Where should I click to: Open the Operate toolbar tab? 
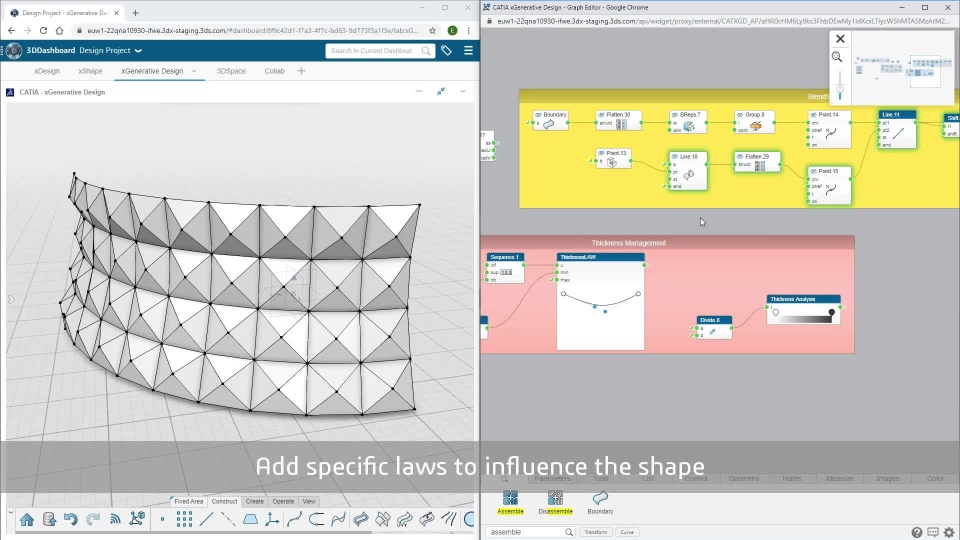(283, 501)
